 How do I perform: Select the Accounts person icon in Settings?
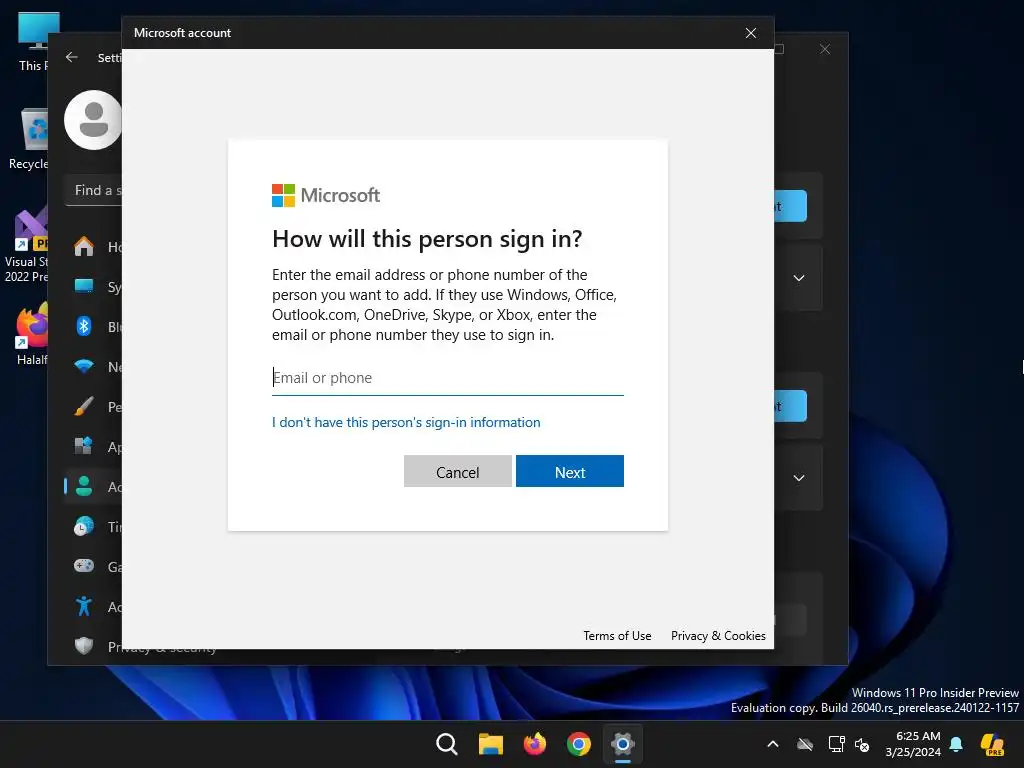[84, 487]
